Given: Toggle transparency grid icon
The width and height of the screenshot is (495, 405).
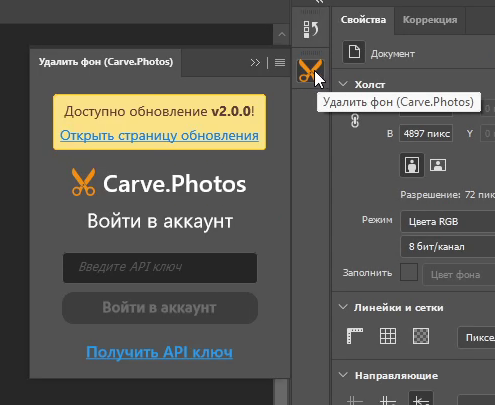Looking at the screenshot, I should tap(421, 336).
